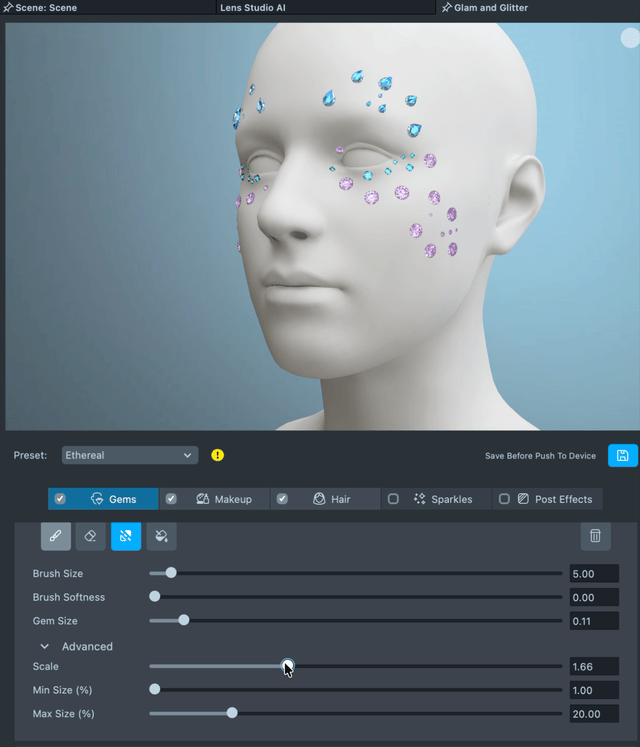Uncheck the Gems checkbox

(x=60, y=499)
